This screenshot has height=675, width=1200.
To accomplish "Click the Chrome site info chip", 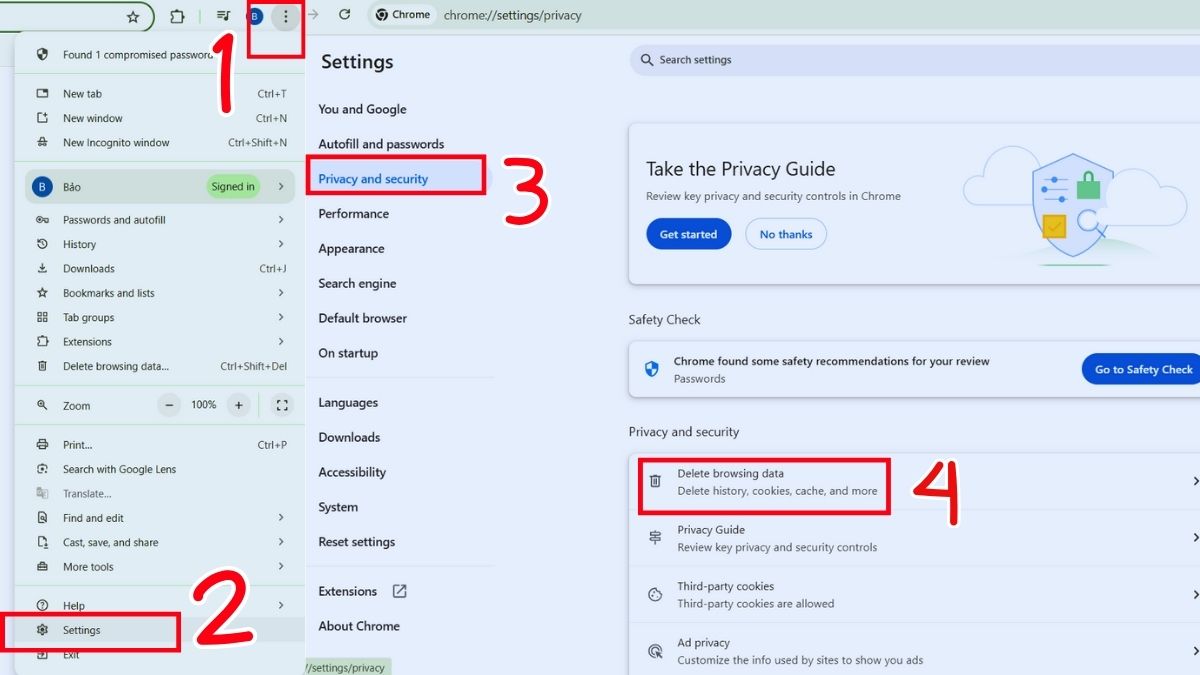I will [x=403, y=15].
